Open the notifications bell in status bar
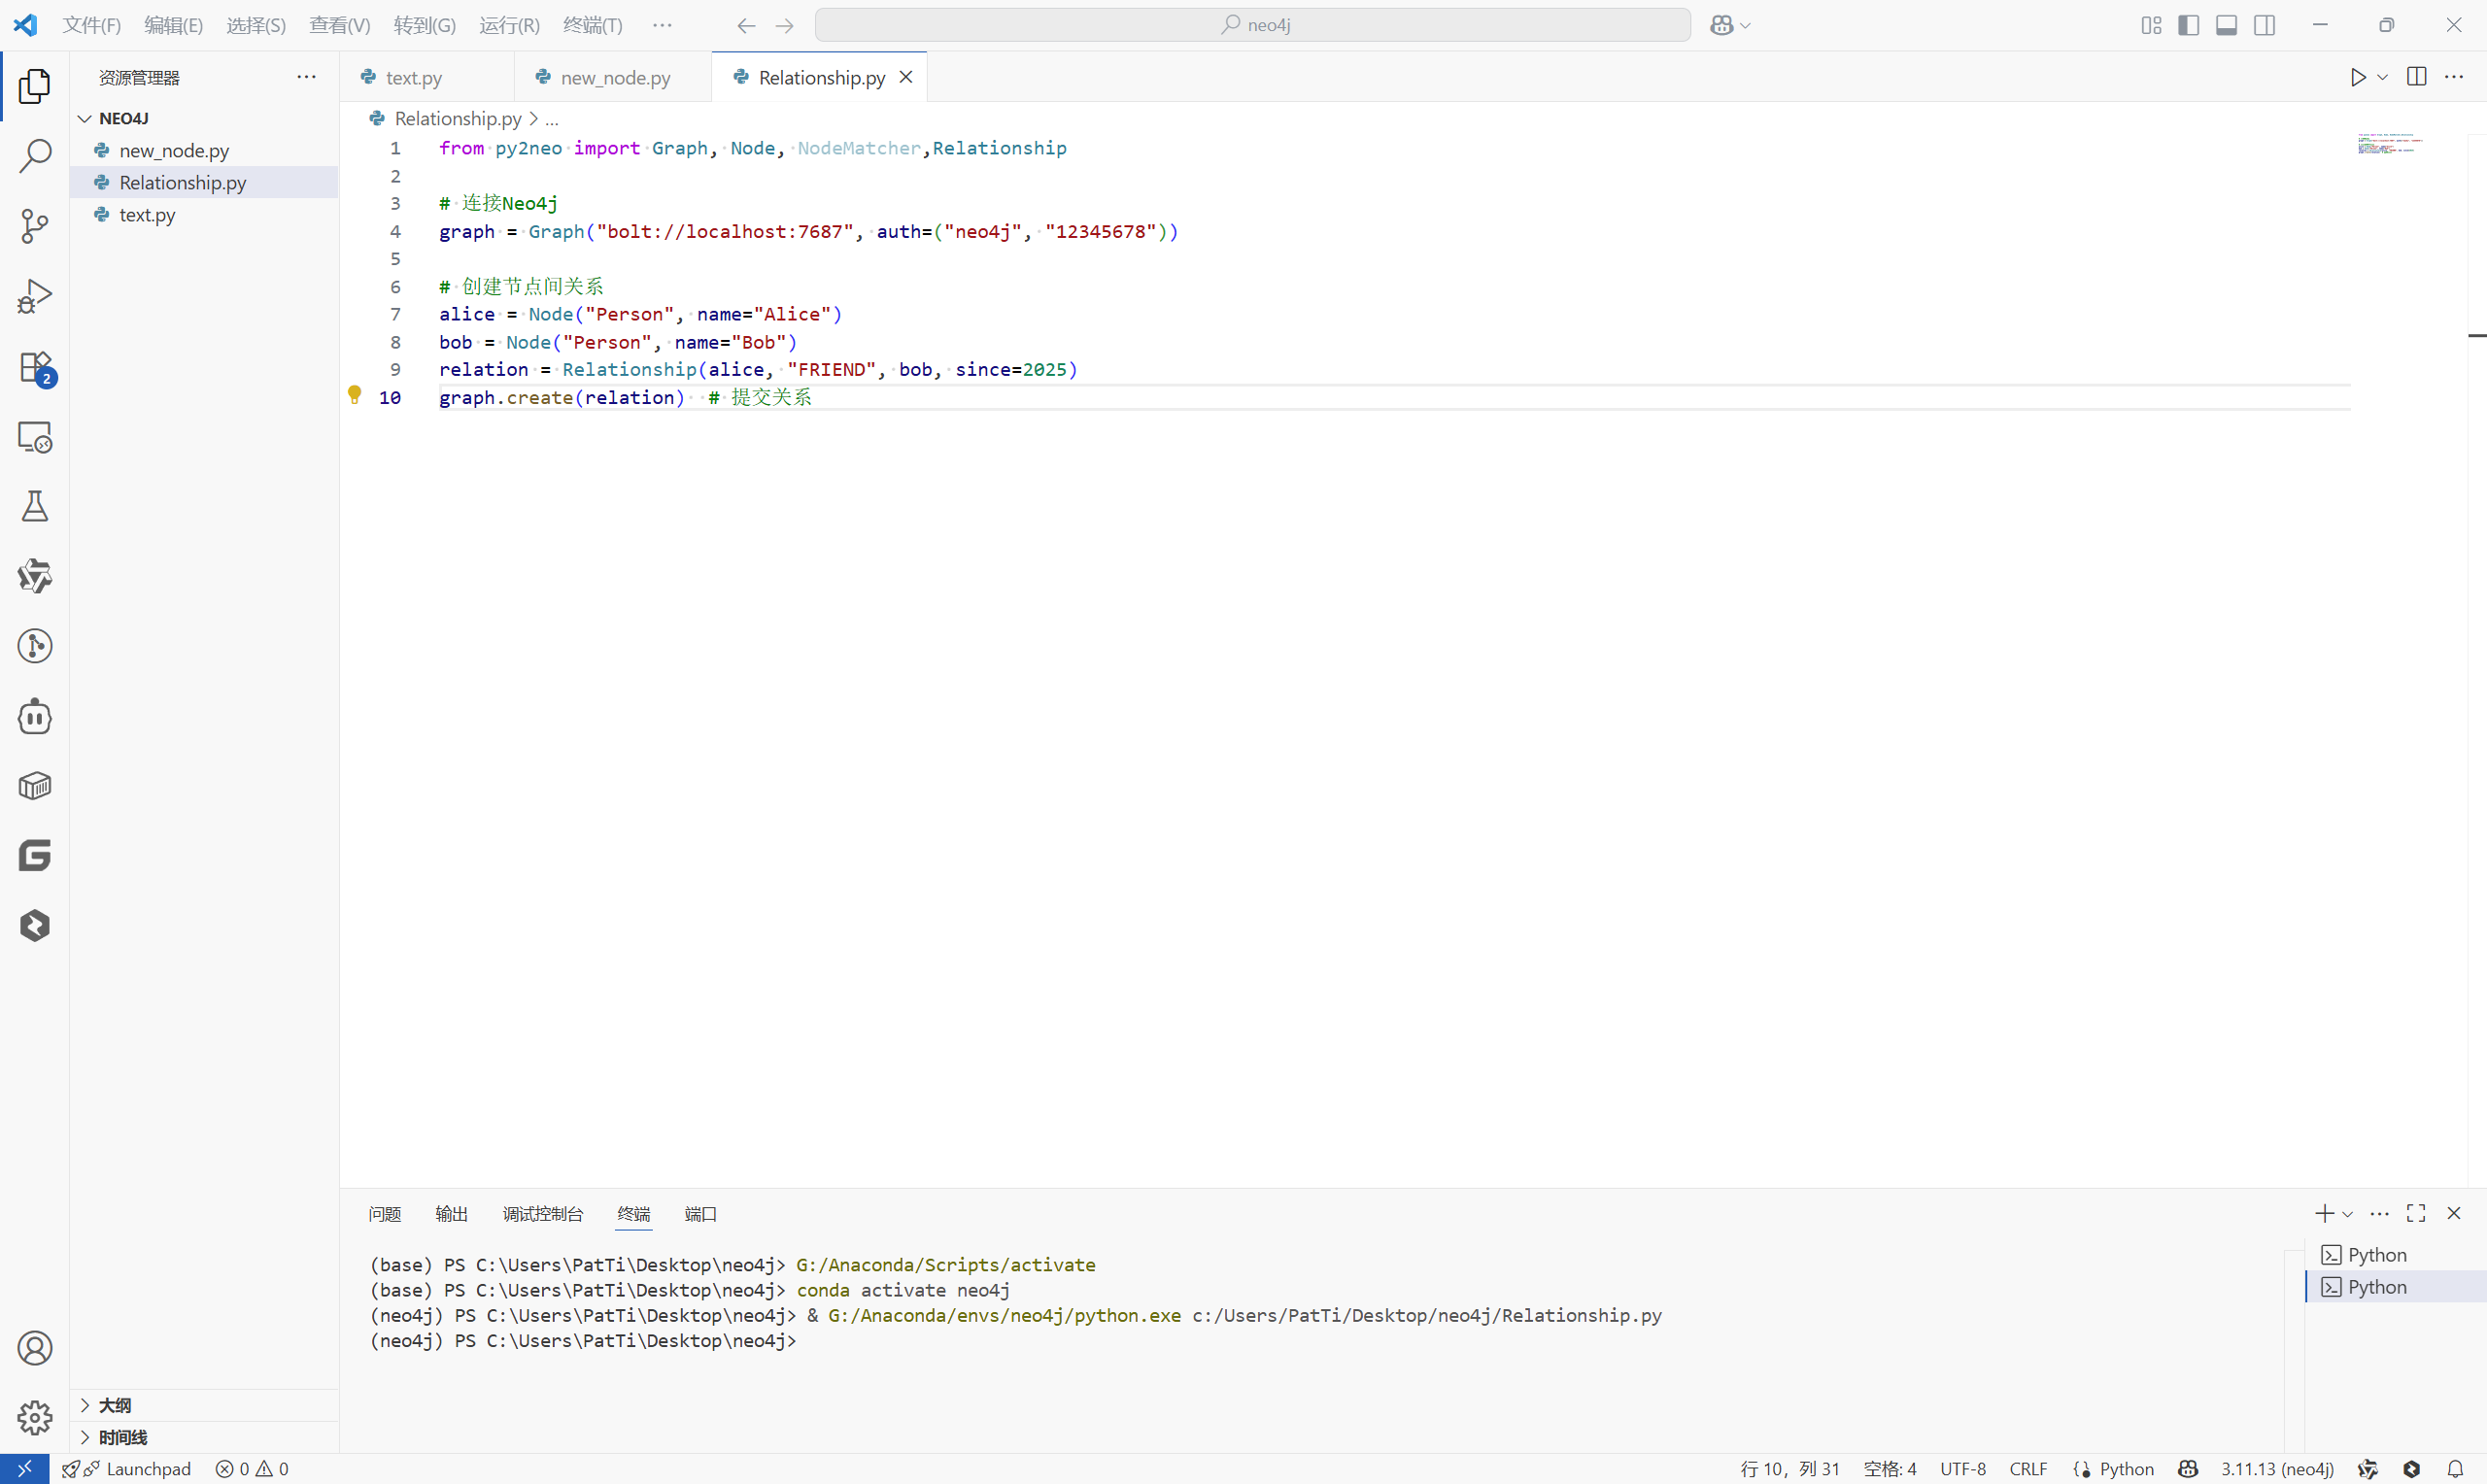 coord(2455,1468)
